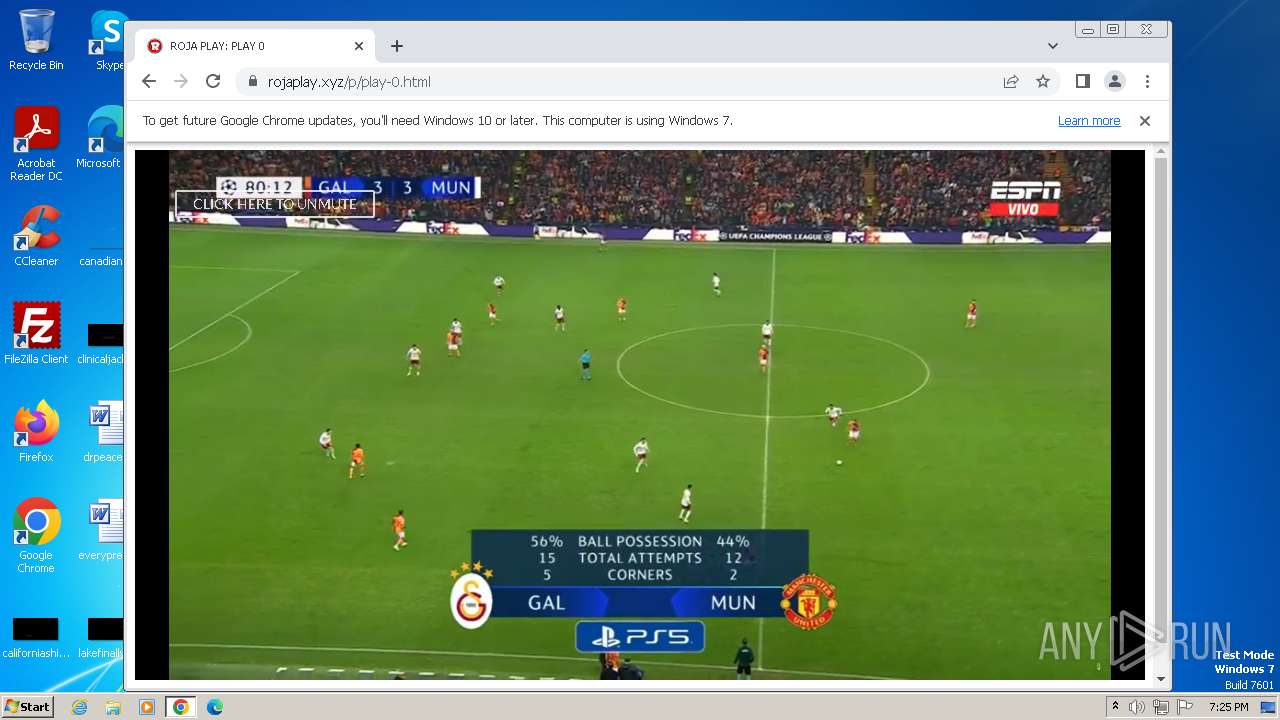The width and height of the screenshot is (1280, 720).
Task: Open the californiashi desktop file
Action: pyautogui.click(x=36, y=637)
